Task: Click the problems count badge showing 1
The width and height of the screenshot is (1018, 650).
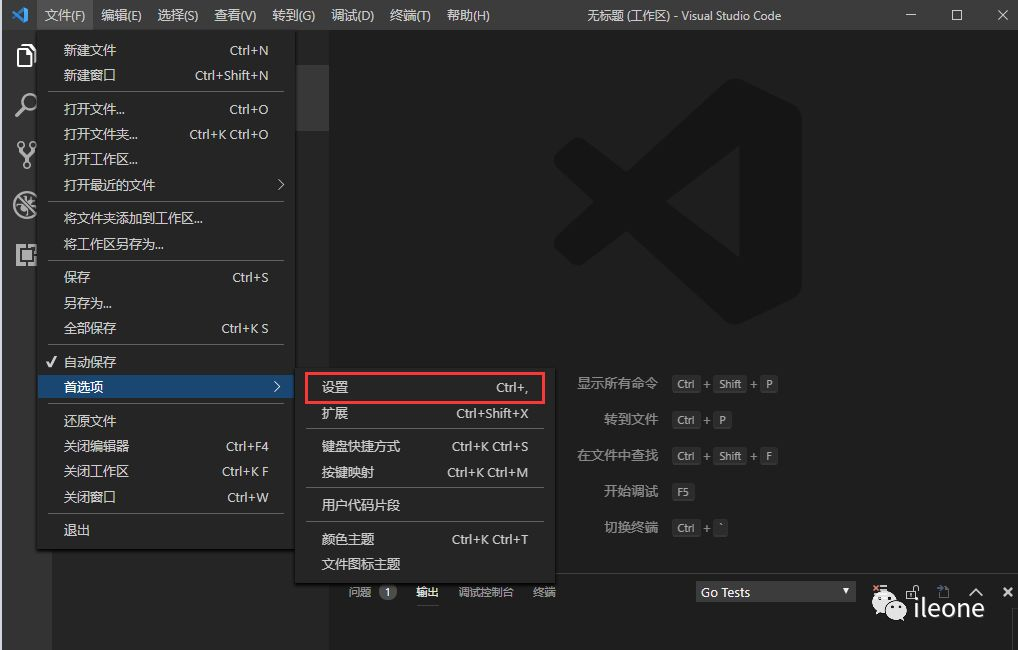Action: (388, 592)
